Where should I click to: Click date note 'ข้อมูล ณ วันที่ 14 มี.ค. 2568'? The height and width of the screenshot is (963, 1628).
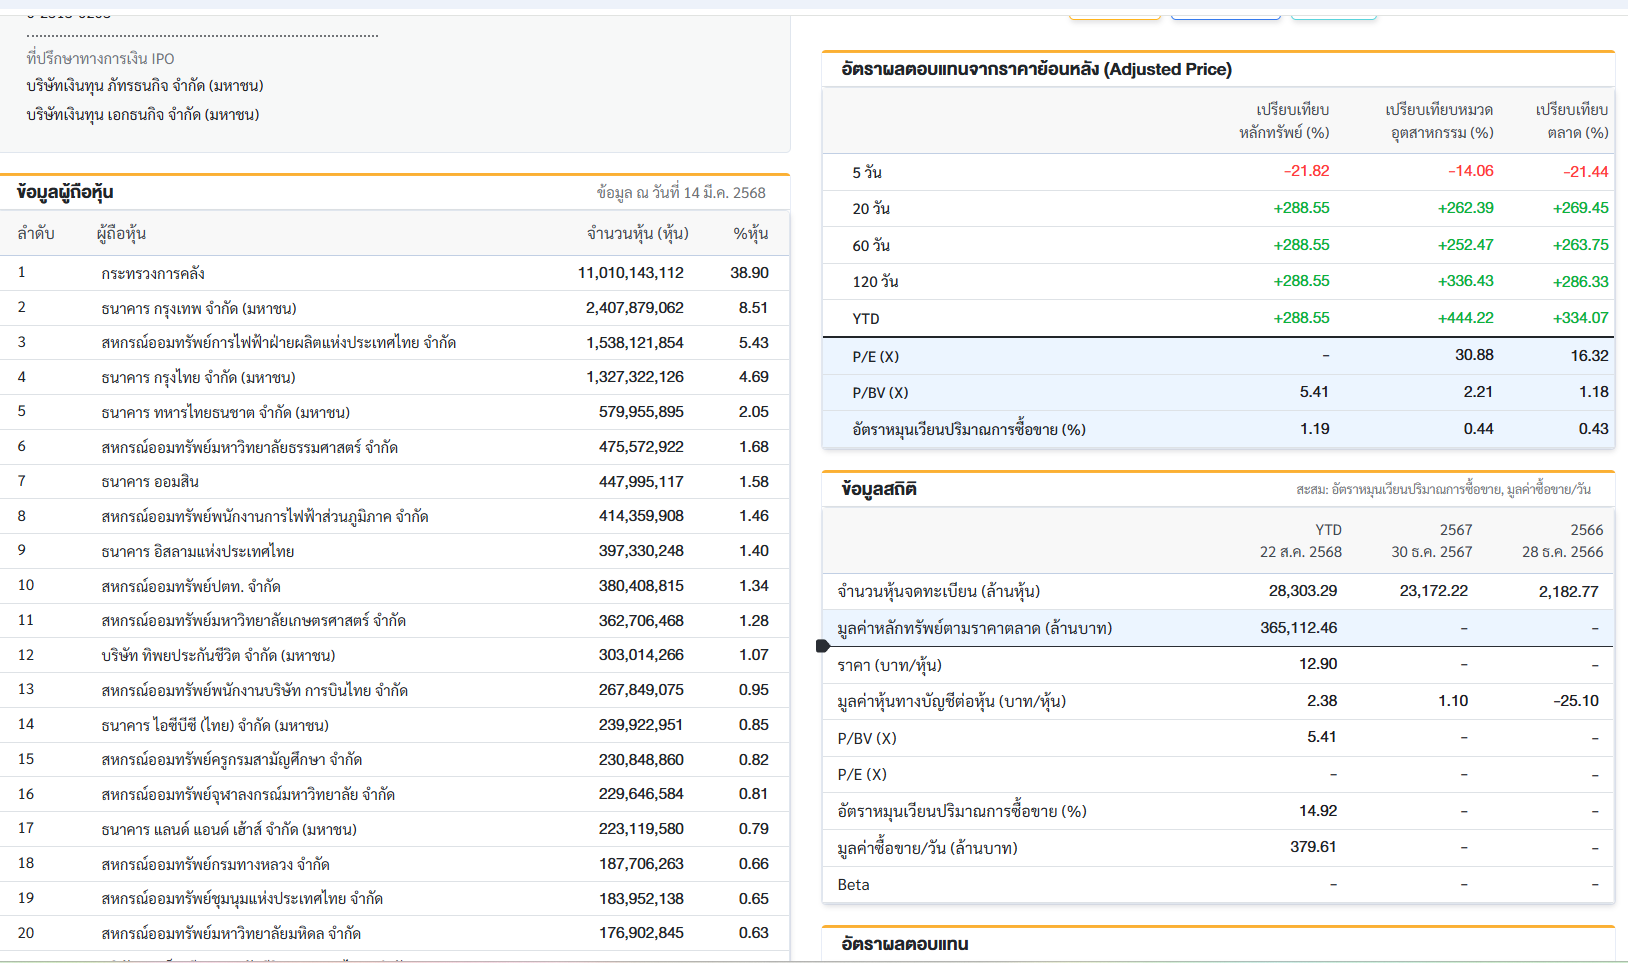[681, 193]
